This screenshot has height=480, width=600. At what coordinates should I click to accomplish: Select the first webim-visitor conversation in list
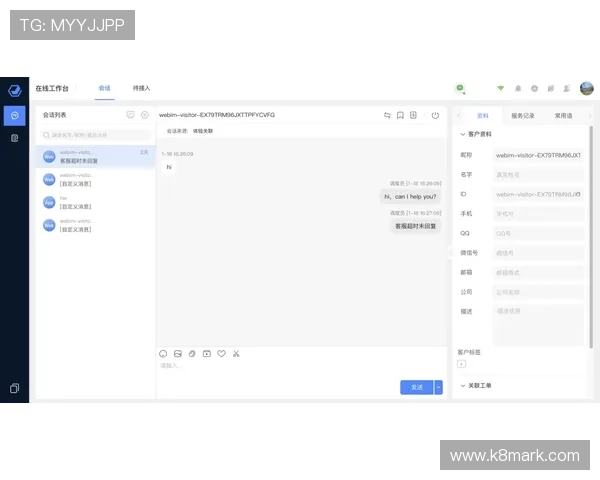95,156
